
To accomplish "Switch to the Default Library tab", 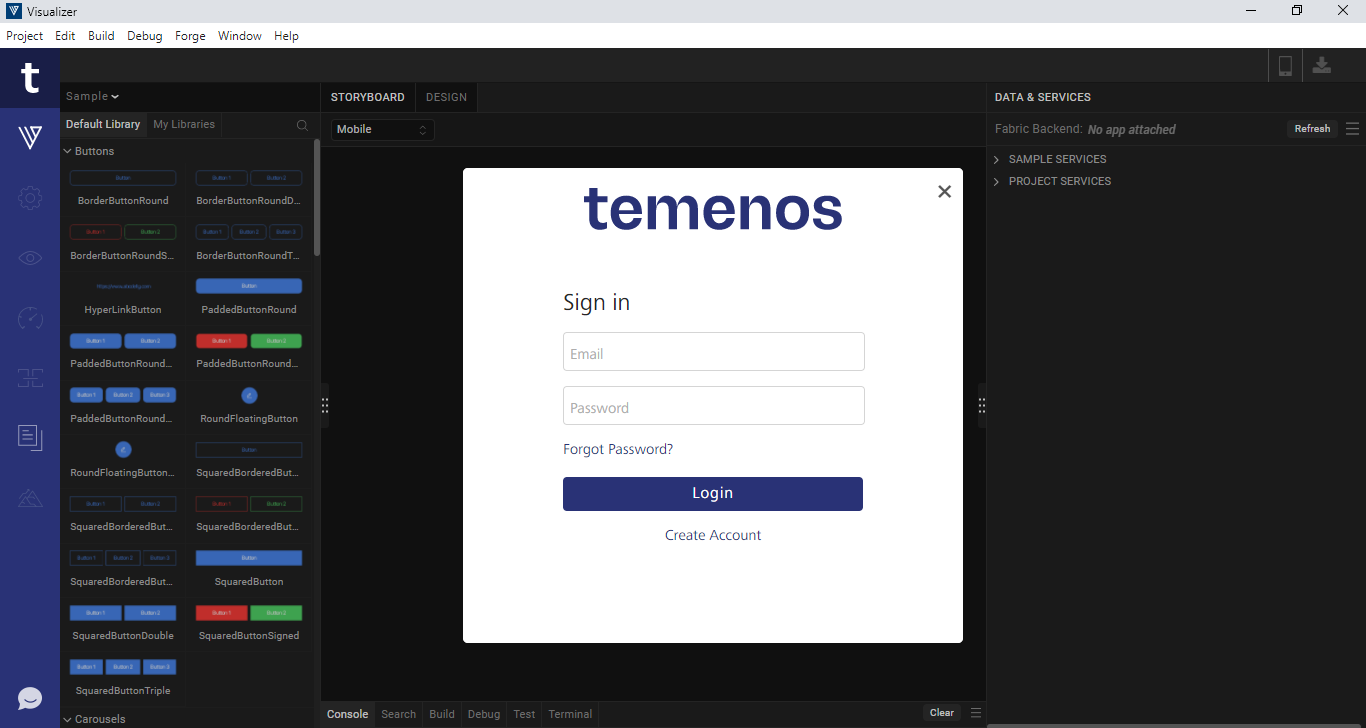I will click(103, 125).
